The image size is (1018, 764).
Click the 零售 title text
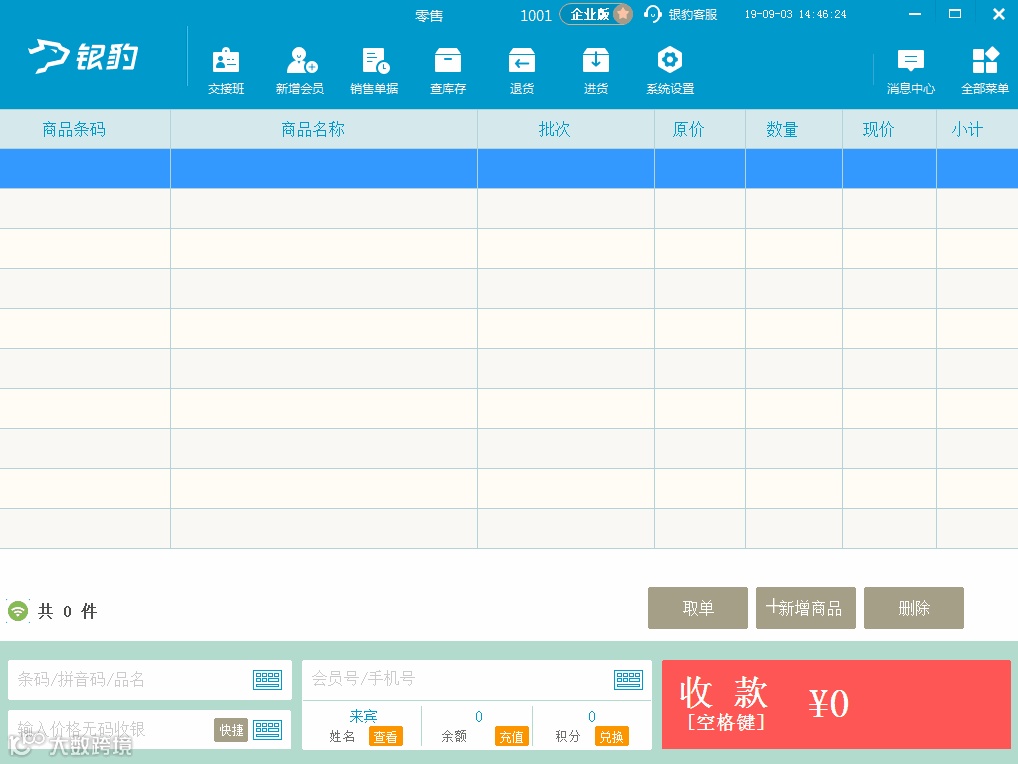[429, 15]
